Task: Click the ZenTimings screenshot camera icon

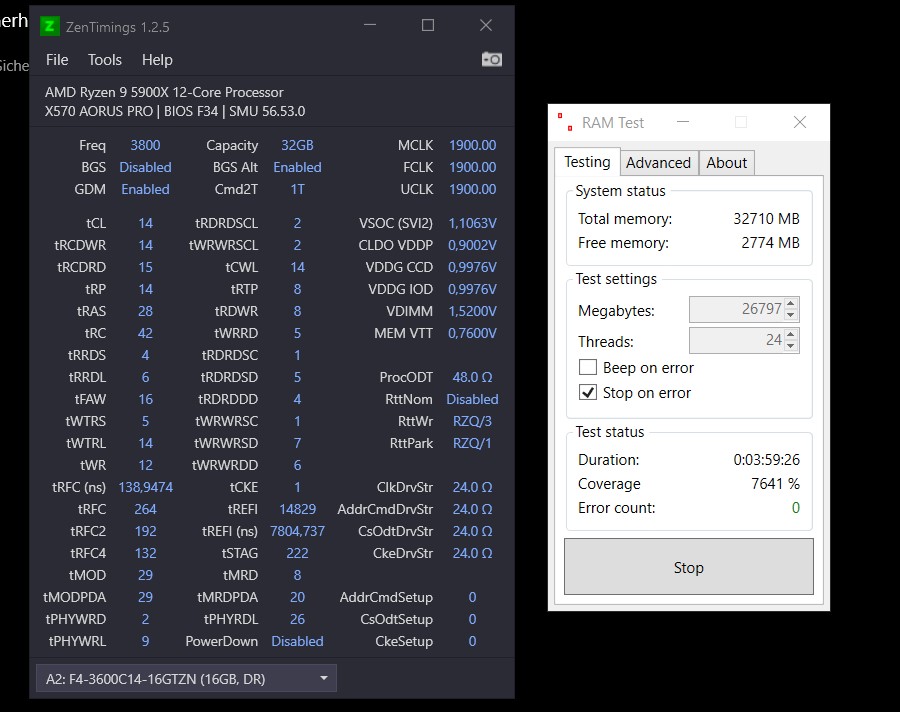Action: click(x=492, y=60)
